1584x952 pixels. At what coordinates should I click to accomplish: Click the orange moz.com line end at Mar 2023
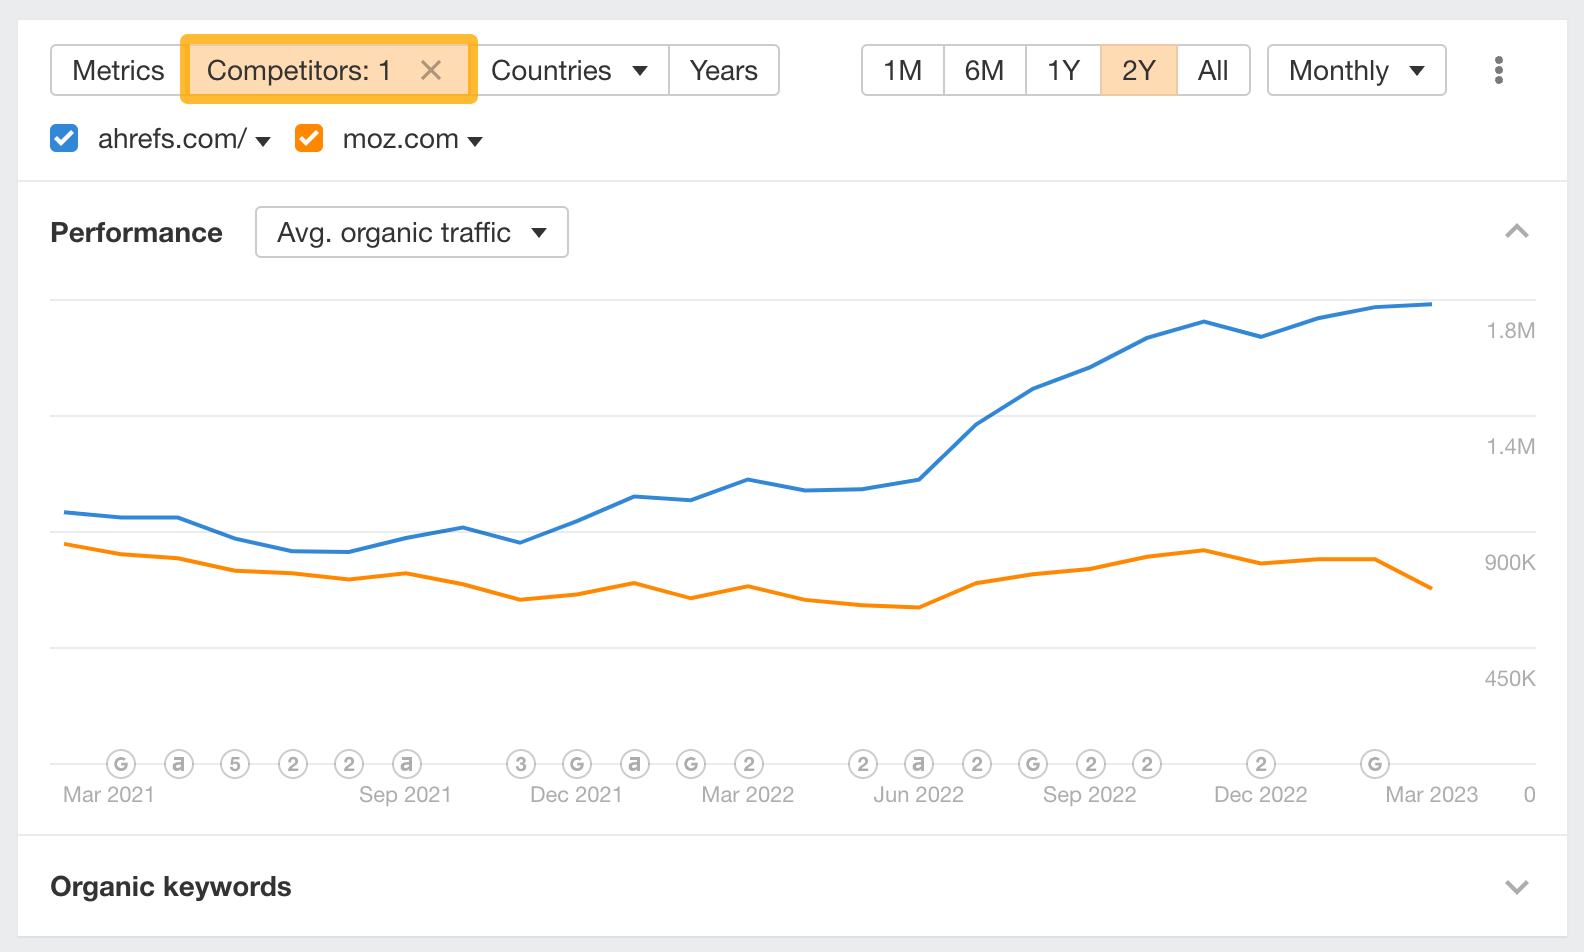tap(1431, 588)
